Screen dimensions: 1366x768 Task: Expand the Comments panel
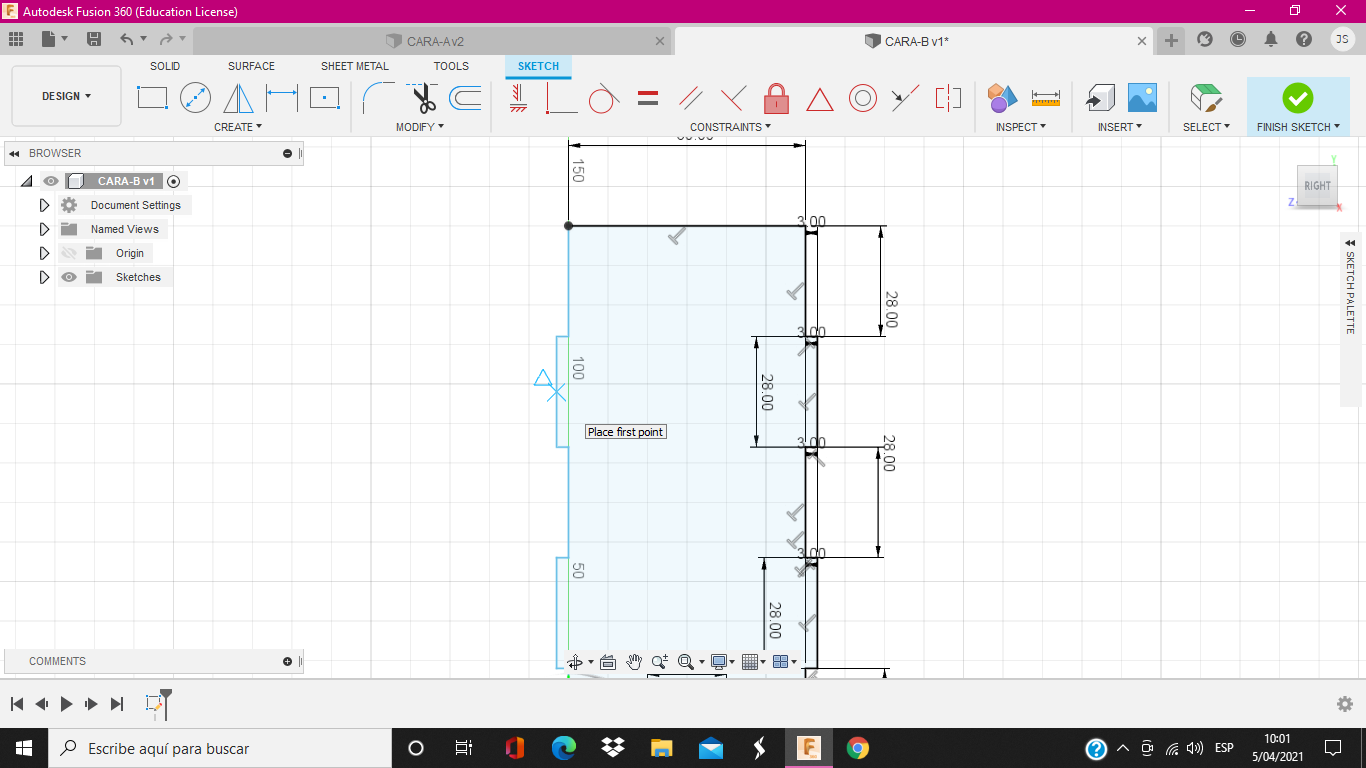(287, 661)
